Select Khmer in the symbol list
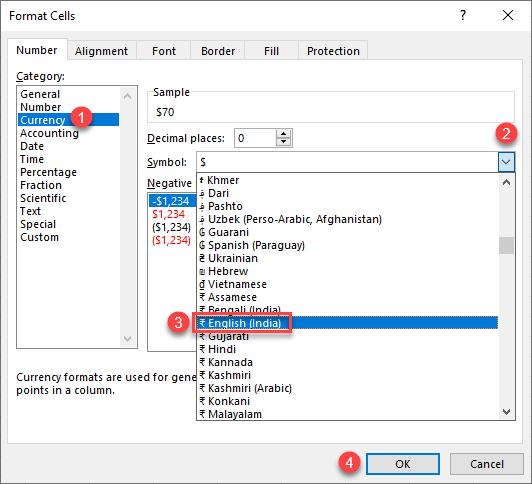This screenshot has height=484, width=532. pos(348,180)
